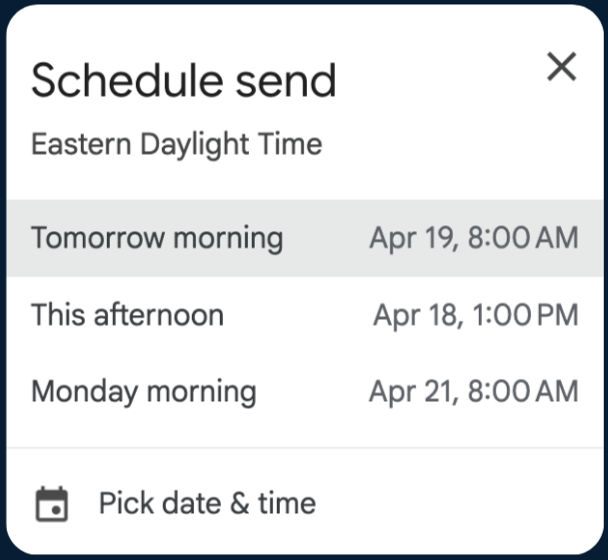The height and width of the screenshot is (560, 608).
Task: Click the Apr 21, 8:00 AM time
Action: point(474,392)
